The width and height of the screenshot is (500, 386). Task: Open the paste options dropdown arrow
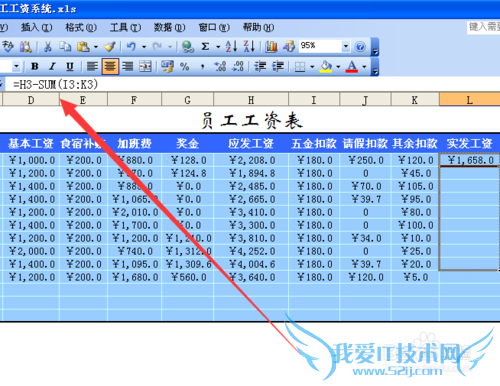click(96, 47)
